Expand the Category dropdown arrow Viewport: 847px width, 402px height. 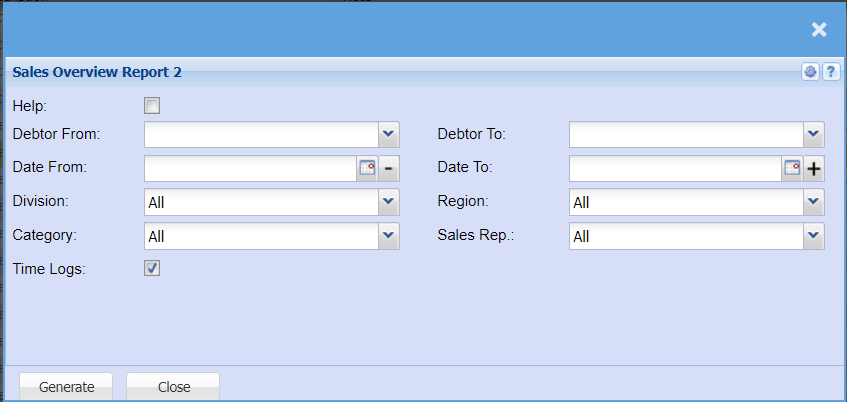(389, 236)
